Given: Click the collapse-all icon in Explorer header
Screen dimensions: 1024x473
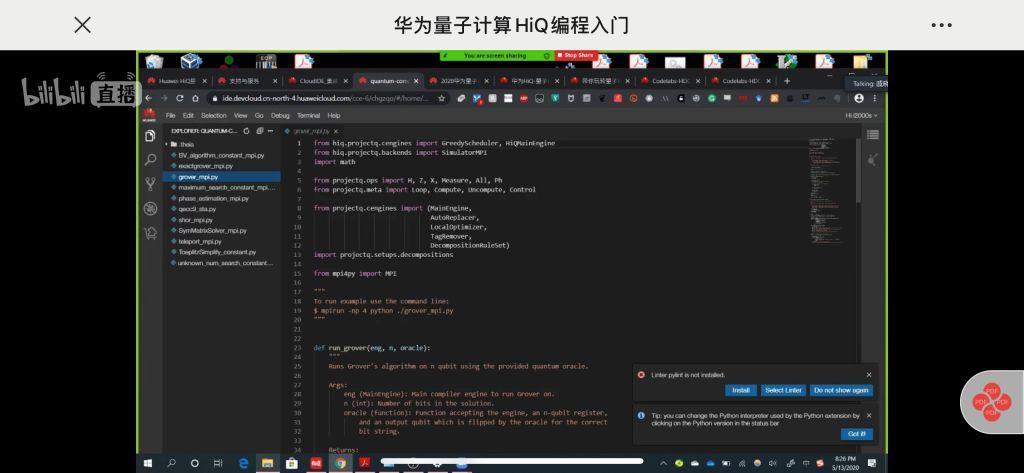Looking at the screenshot, I should [x=258, y=131].
